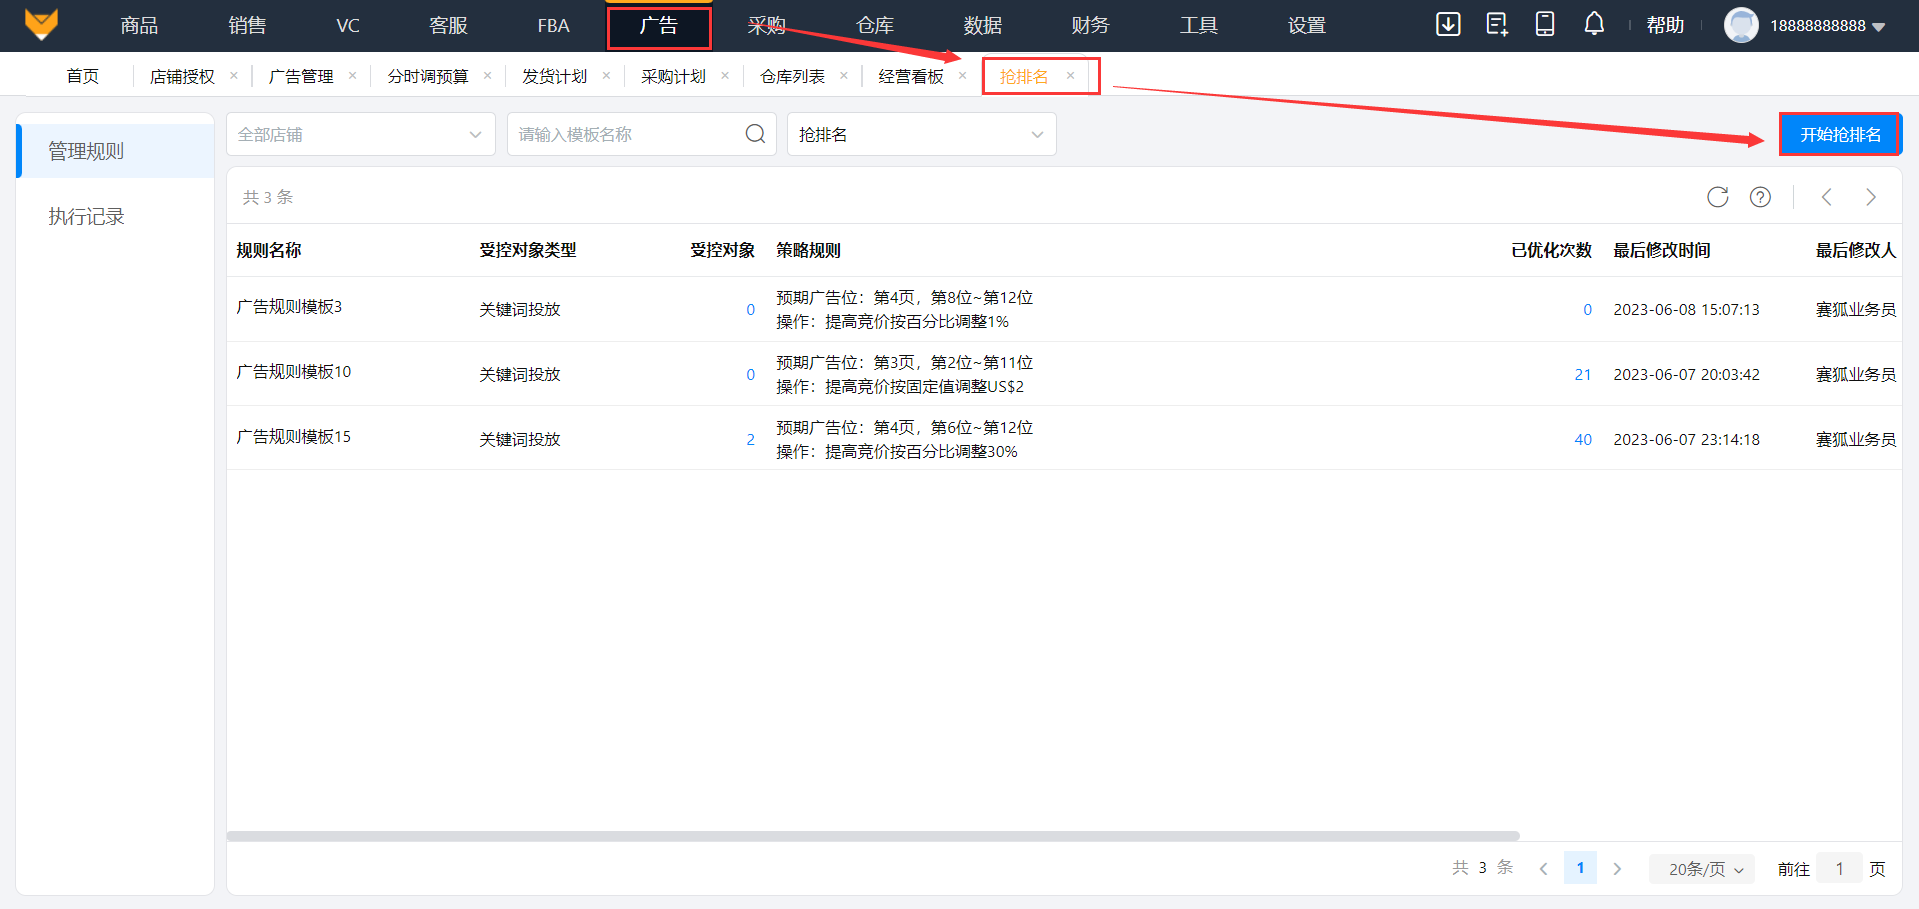
Task: Click the 帮助 link
Action: tap(1665, 25)
